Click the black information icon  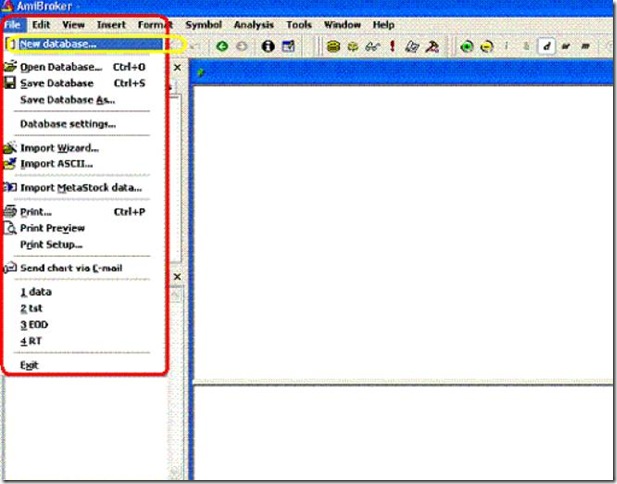(x=268, y=46)
